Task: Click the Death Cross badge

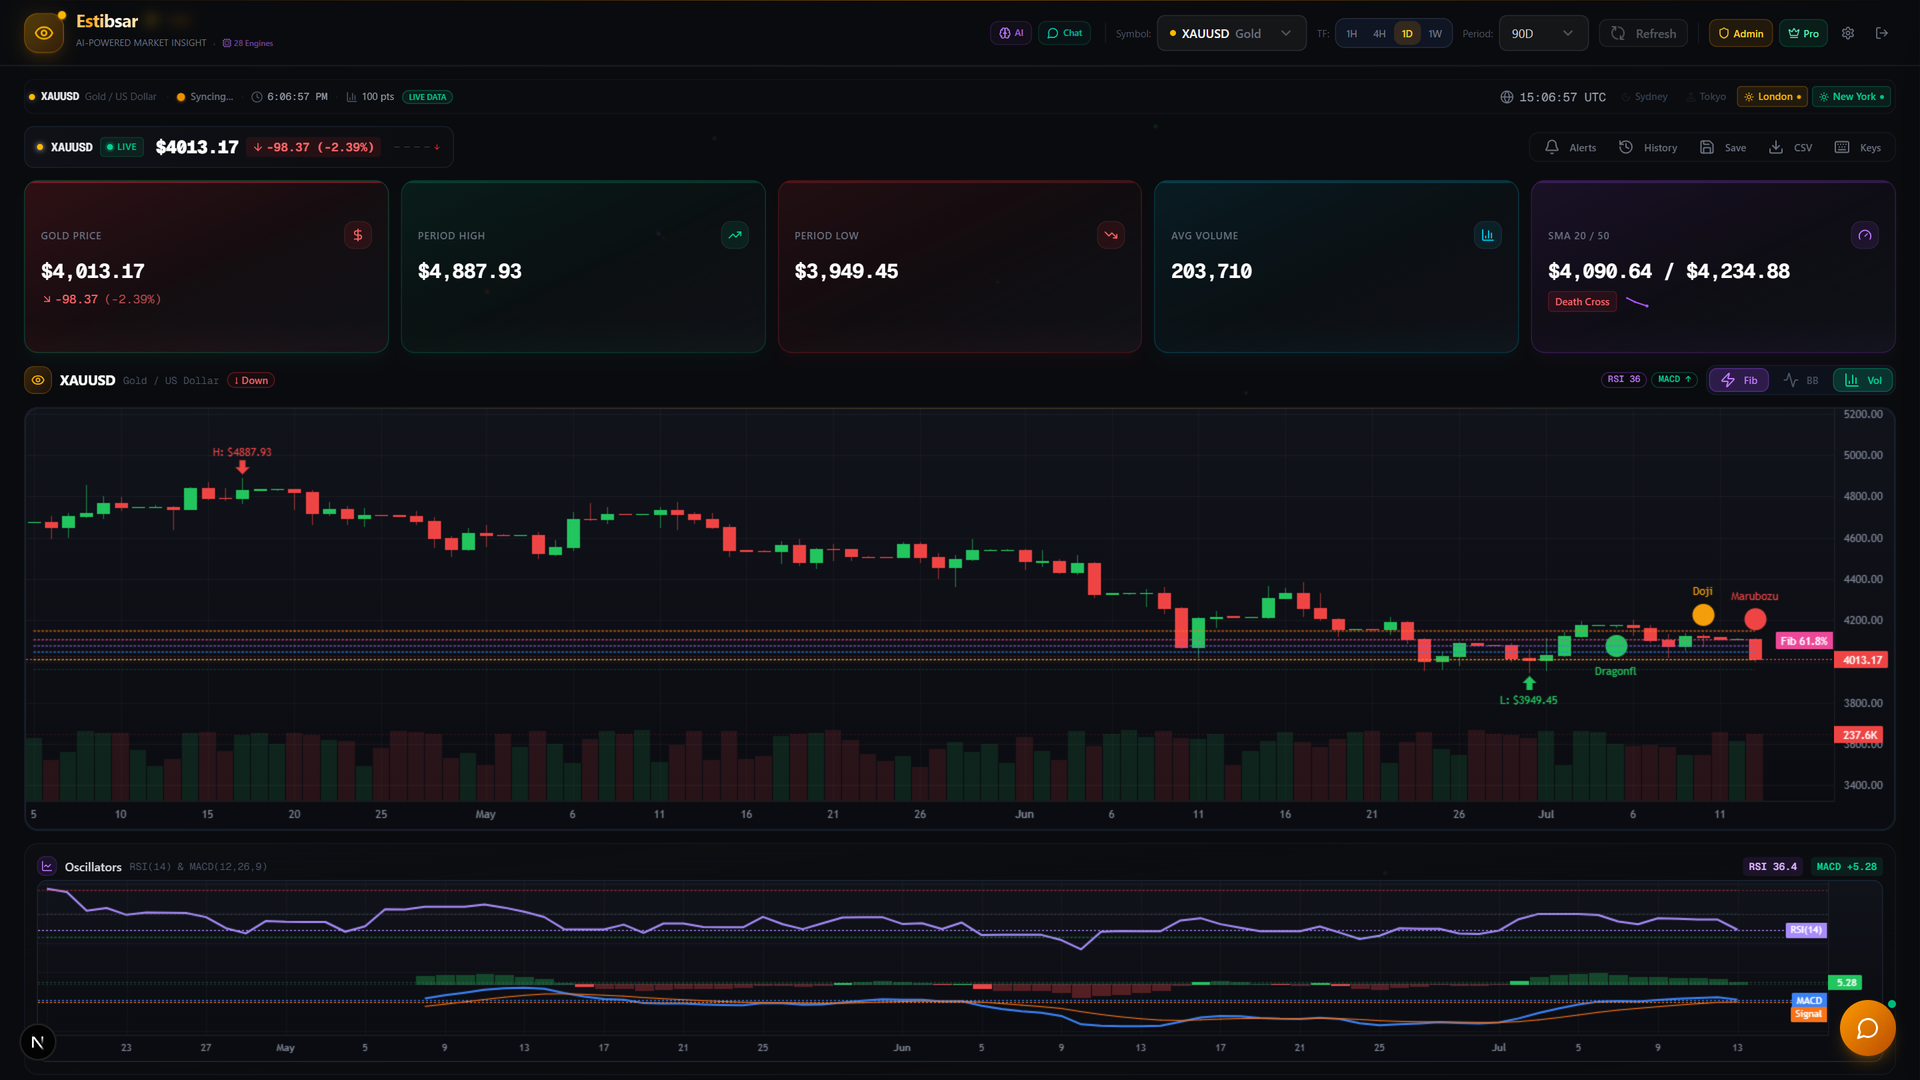Action: [1582, 302]
